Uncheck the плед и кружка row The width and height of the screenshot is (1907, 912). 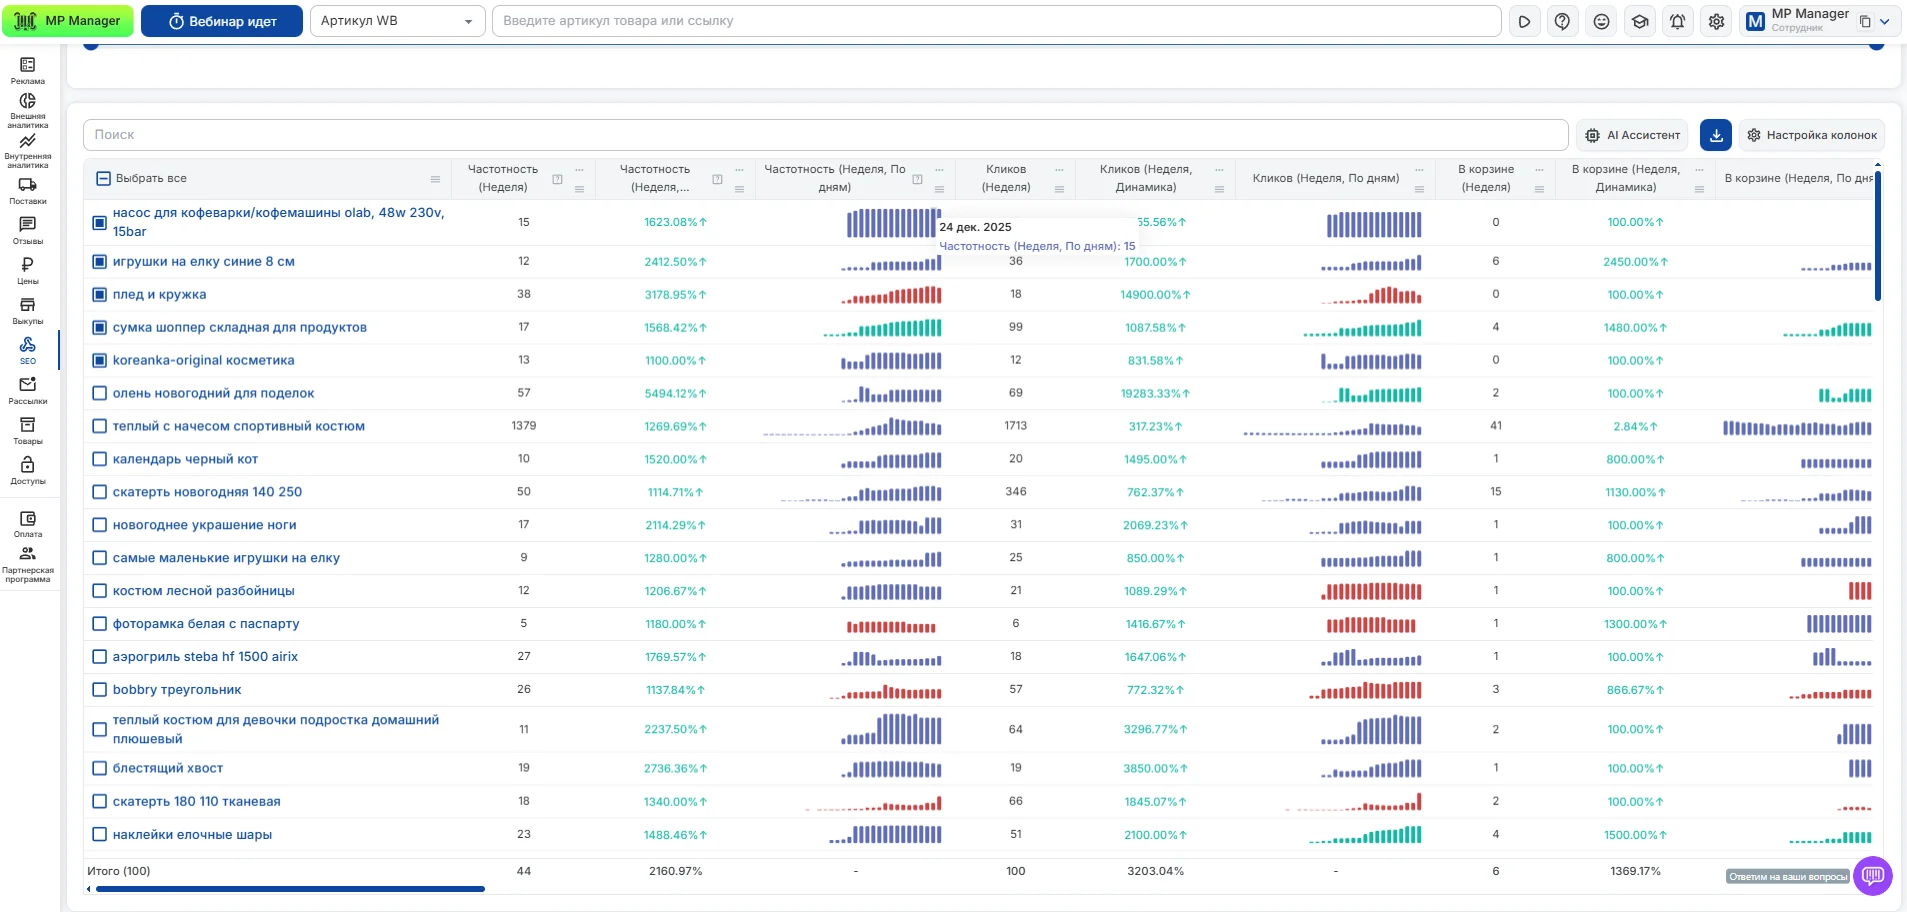(100, 295)
